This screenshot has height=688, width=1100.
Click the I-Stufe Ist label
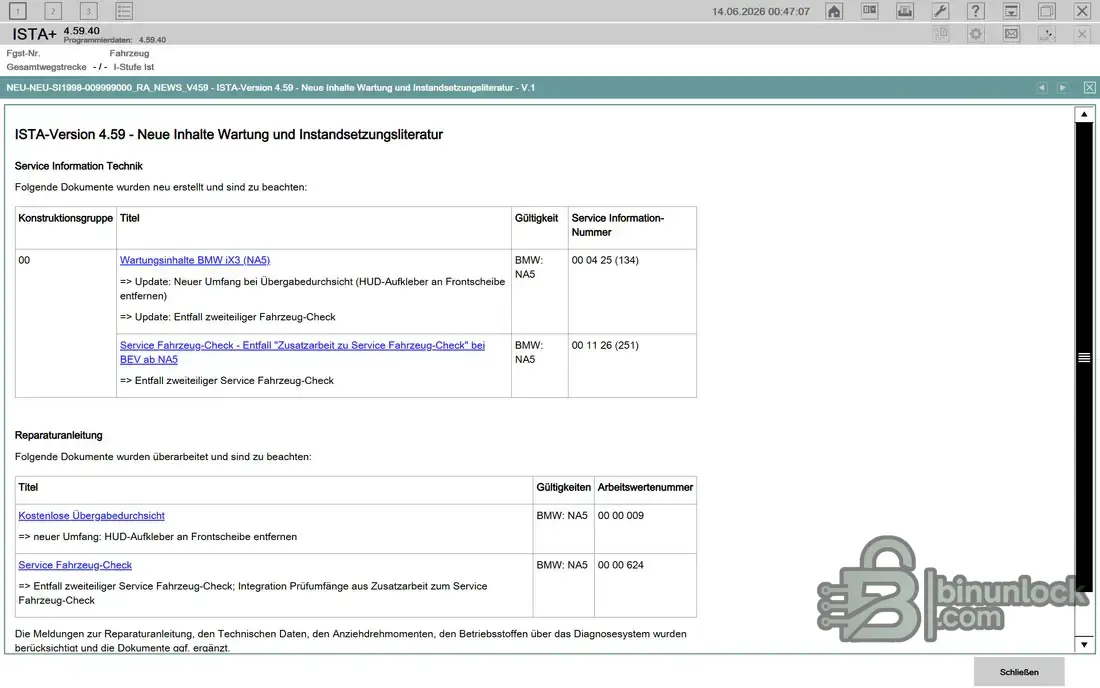[133, 67]
